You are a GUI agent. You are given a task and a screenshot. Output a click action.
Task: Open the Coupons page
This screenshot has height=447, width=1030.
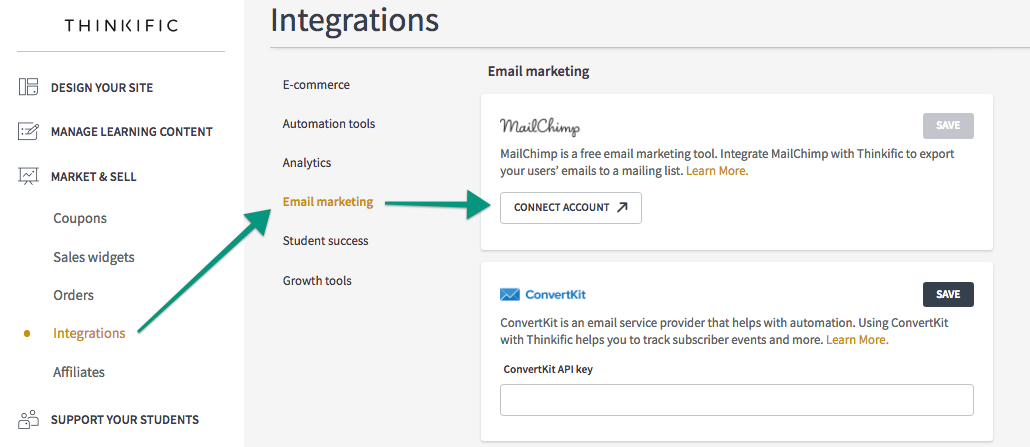coord(79,218)
